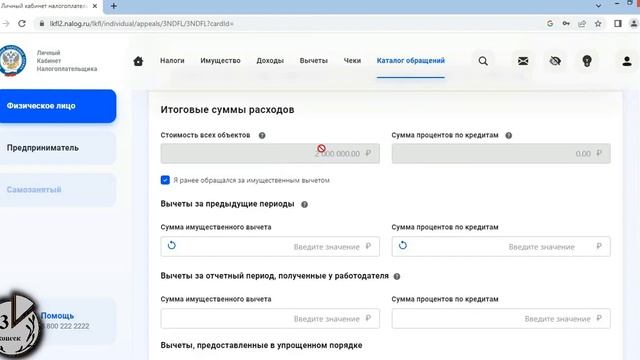Switch to Самозанятый sidebar section
640x360 pixels.
point(58,190)
